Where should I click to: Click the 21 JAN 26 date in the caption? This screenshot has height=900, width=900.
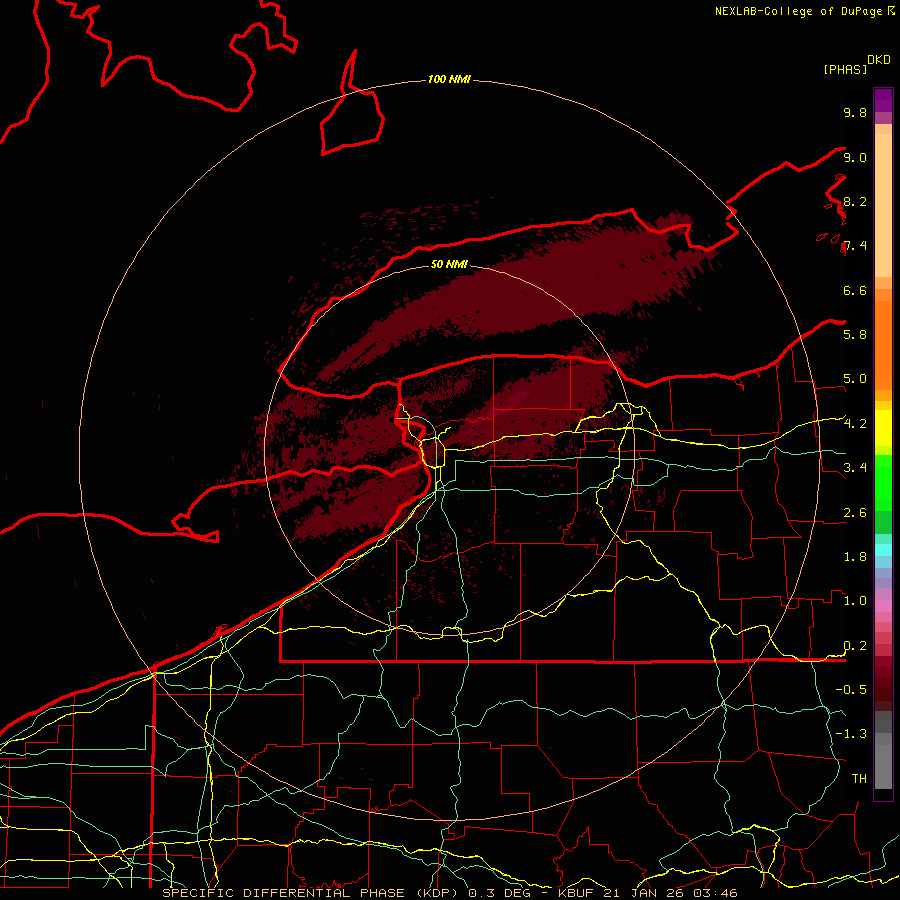643,893
